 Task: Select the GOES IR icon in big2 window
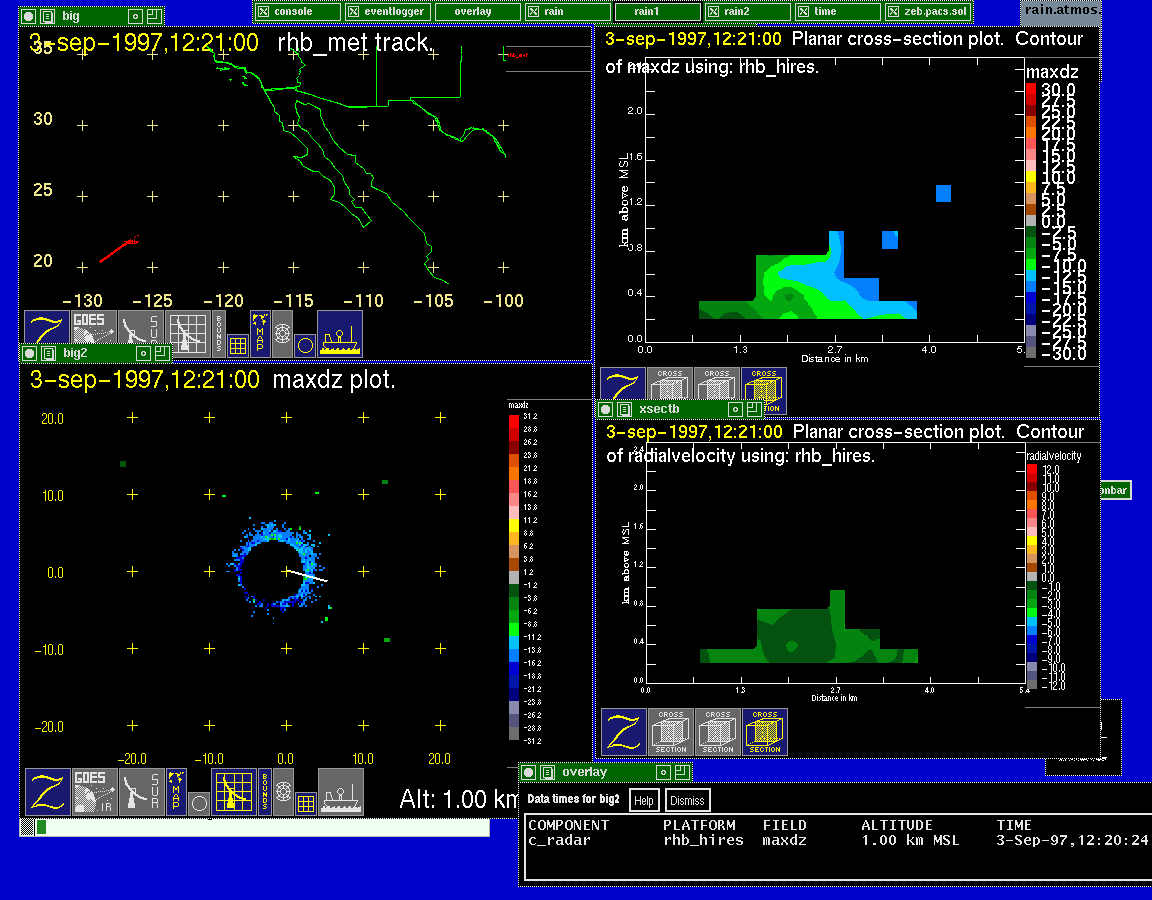tap(94, 791)
